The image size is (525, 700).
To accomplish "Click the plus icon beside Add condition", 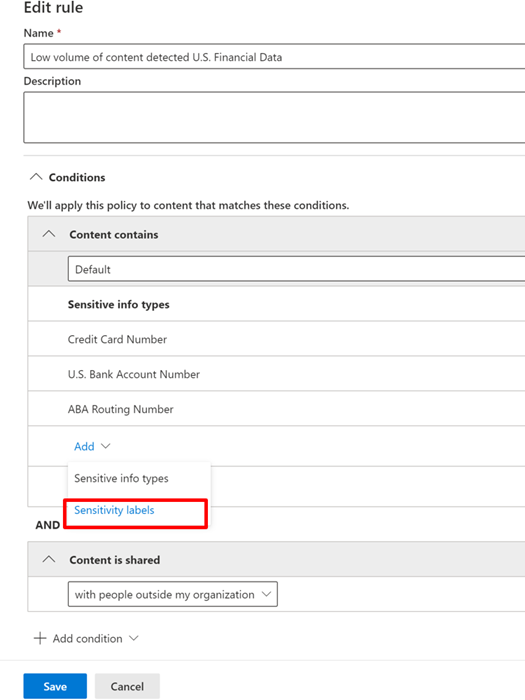I will click(40, 638).
